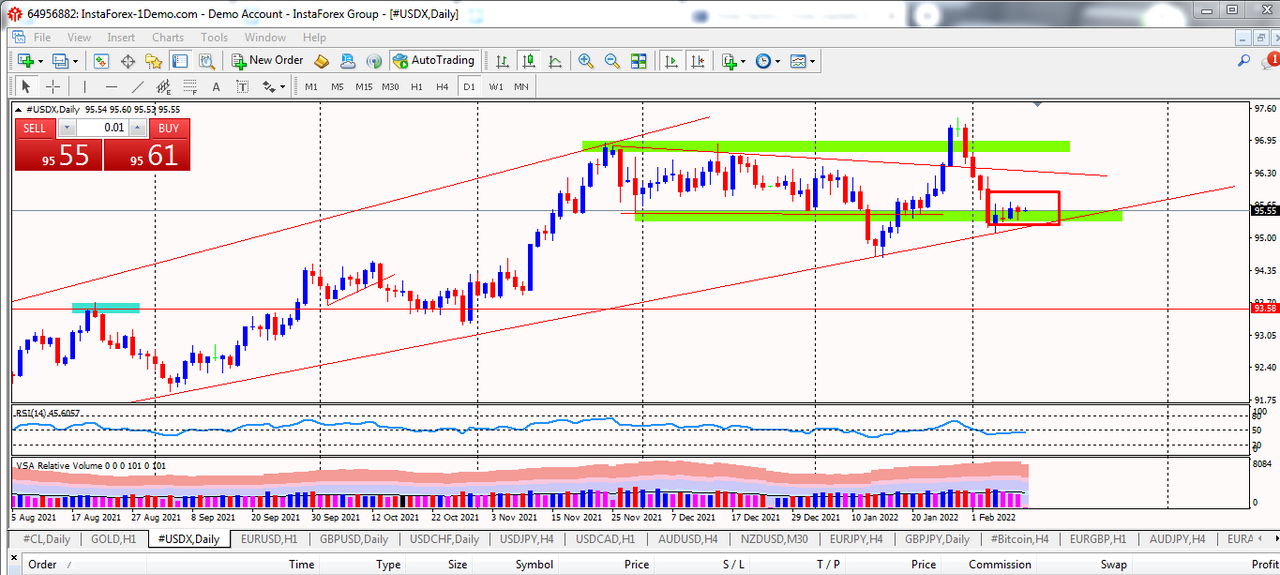Toggle chart shift from right edge

tap(697, 61)
